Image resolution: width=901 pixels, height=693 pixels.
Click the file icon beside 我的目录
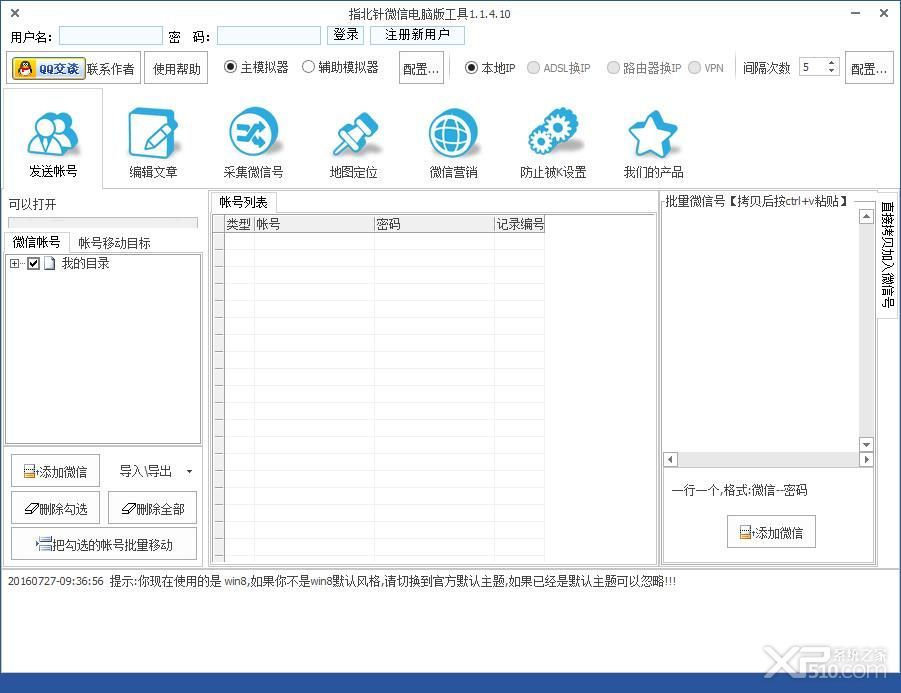50,264
